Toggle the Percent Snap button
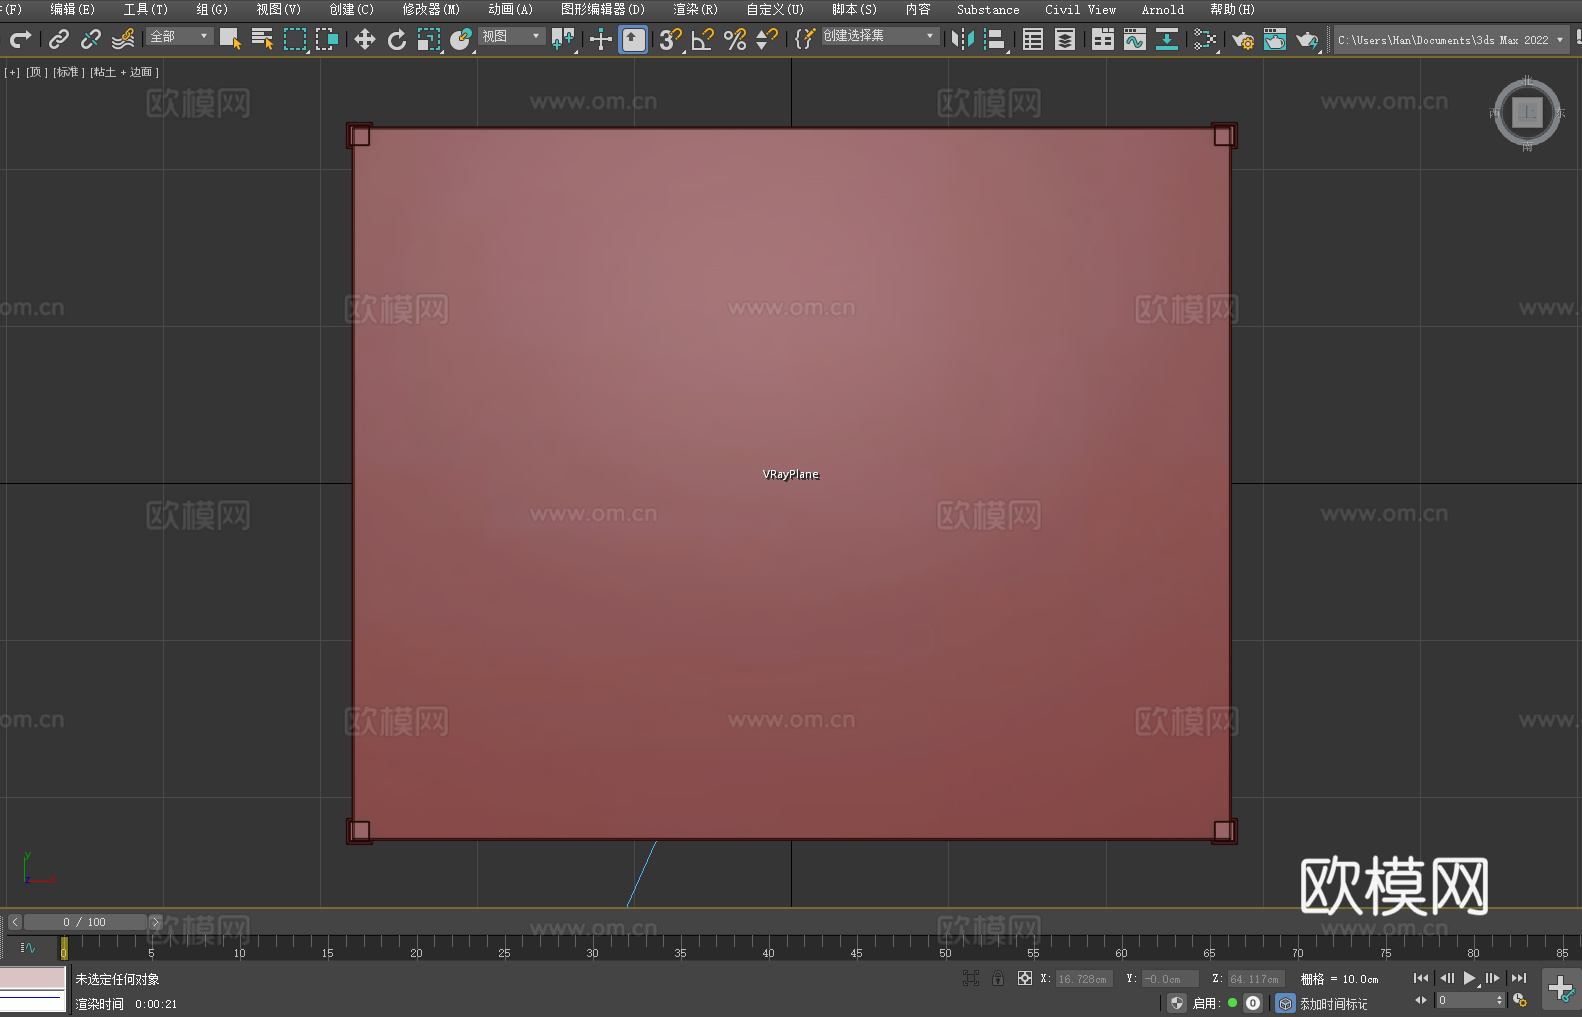The width and height of the screenshot is (1582, 1017). [735, 39]
